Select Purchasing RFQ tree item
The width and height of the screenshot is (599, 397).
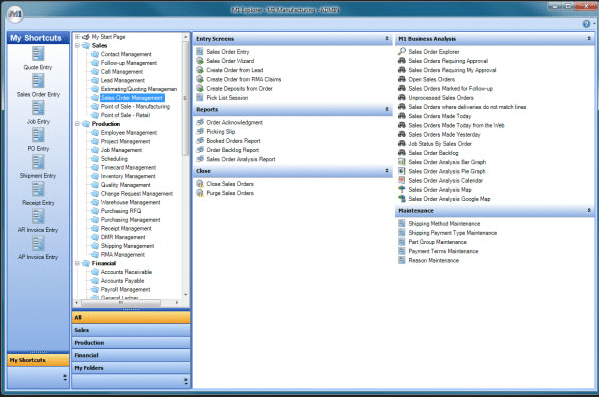coord(121,211)
